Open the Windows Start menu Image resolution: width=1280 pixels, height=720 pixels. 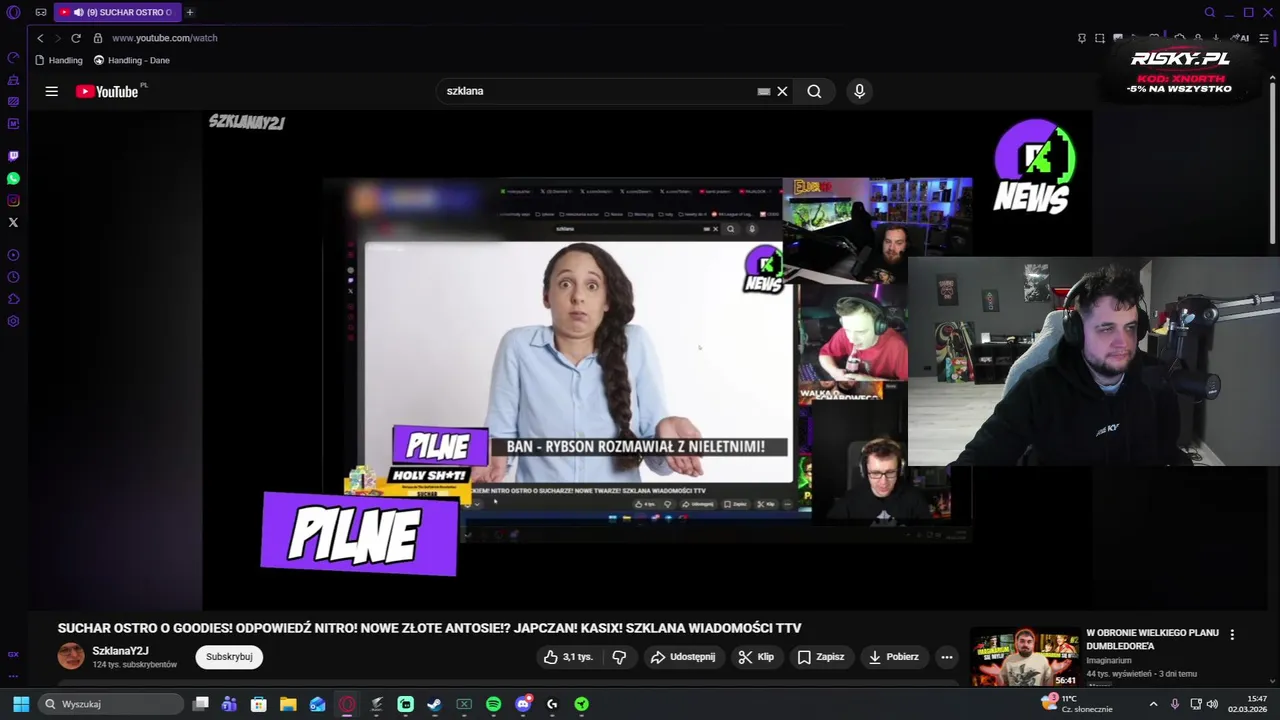pos(21,704)
